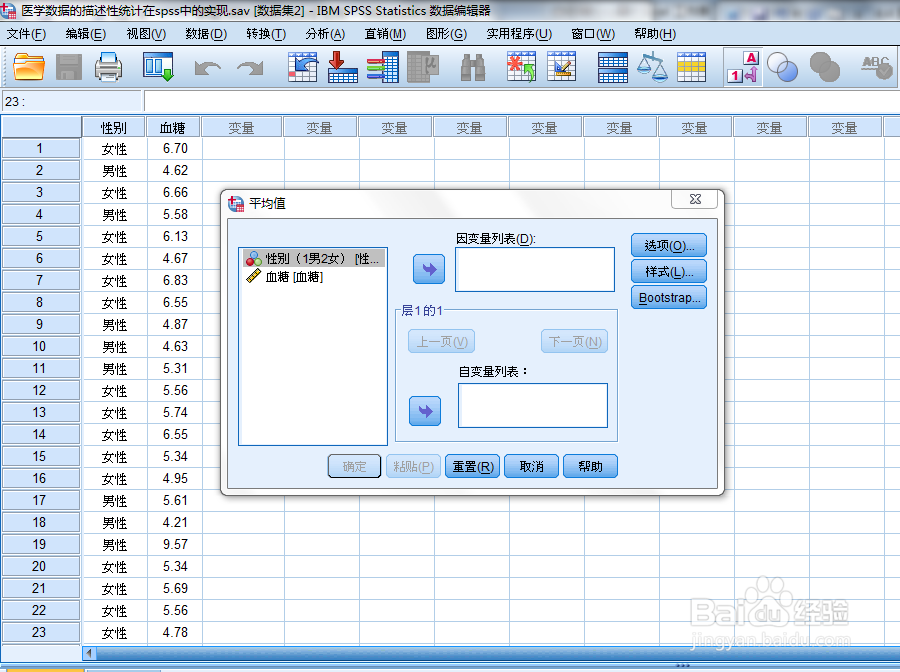
Task: Click the Variables info icon in toolbar
Action: [x=383, y=67]
